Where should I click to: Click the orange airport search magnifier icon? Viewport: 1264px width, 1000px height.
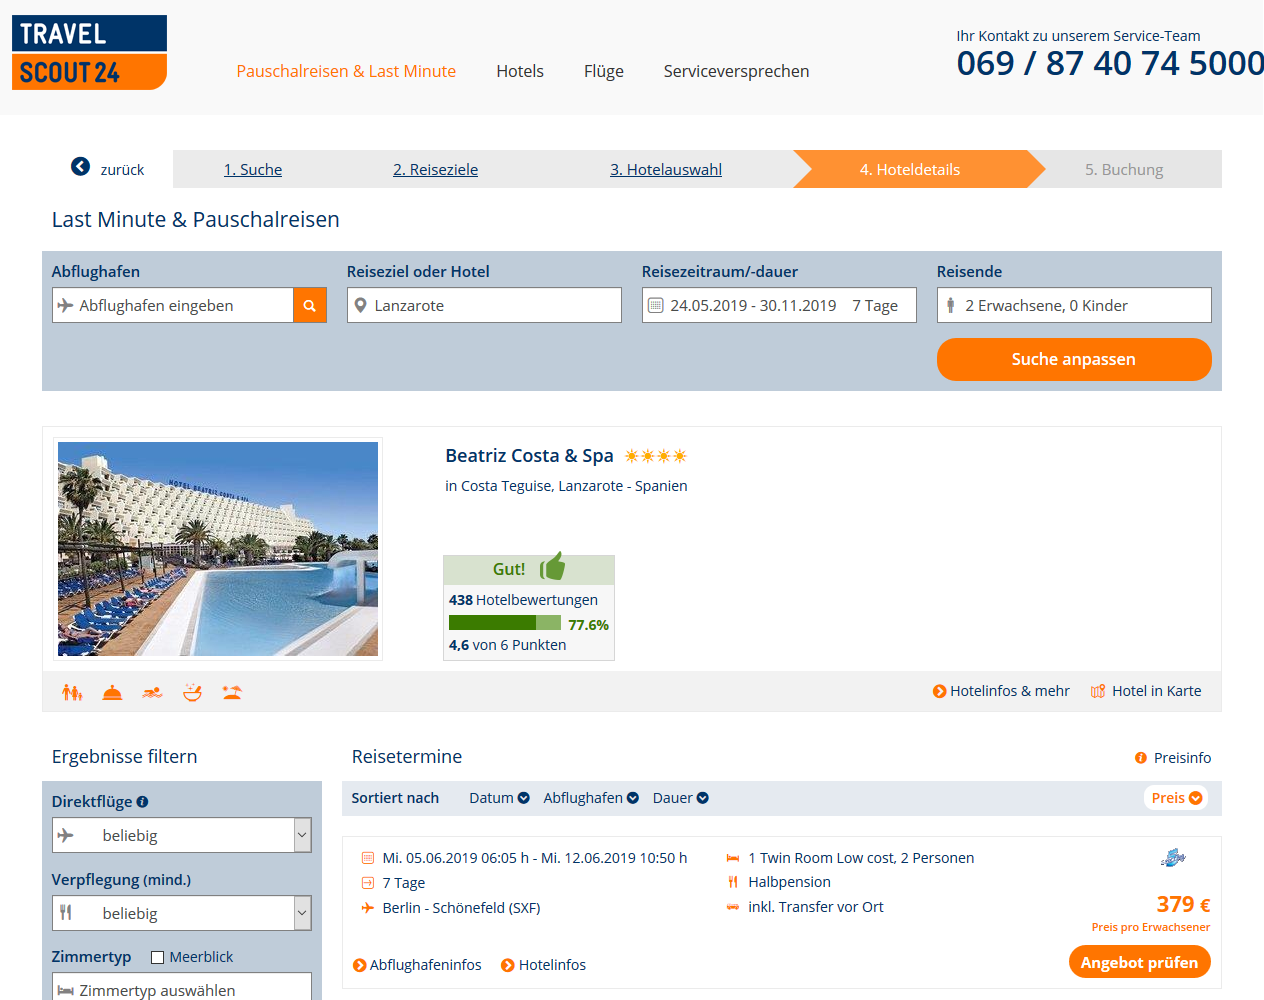[310, 305]
